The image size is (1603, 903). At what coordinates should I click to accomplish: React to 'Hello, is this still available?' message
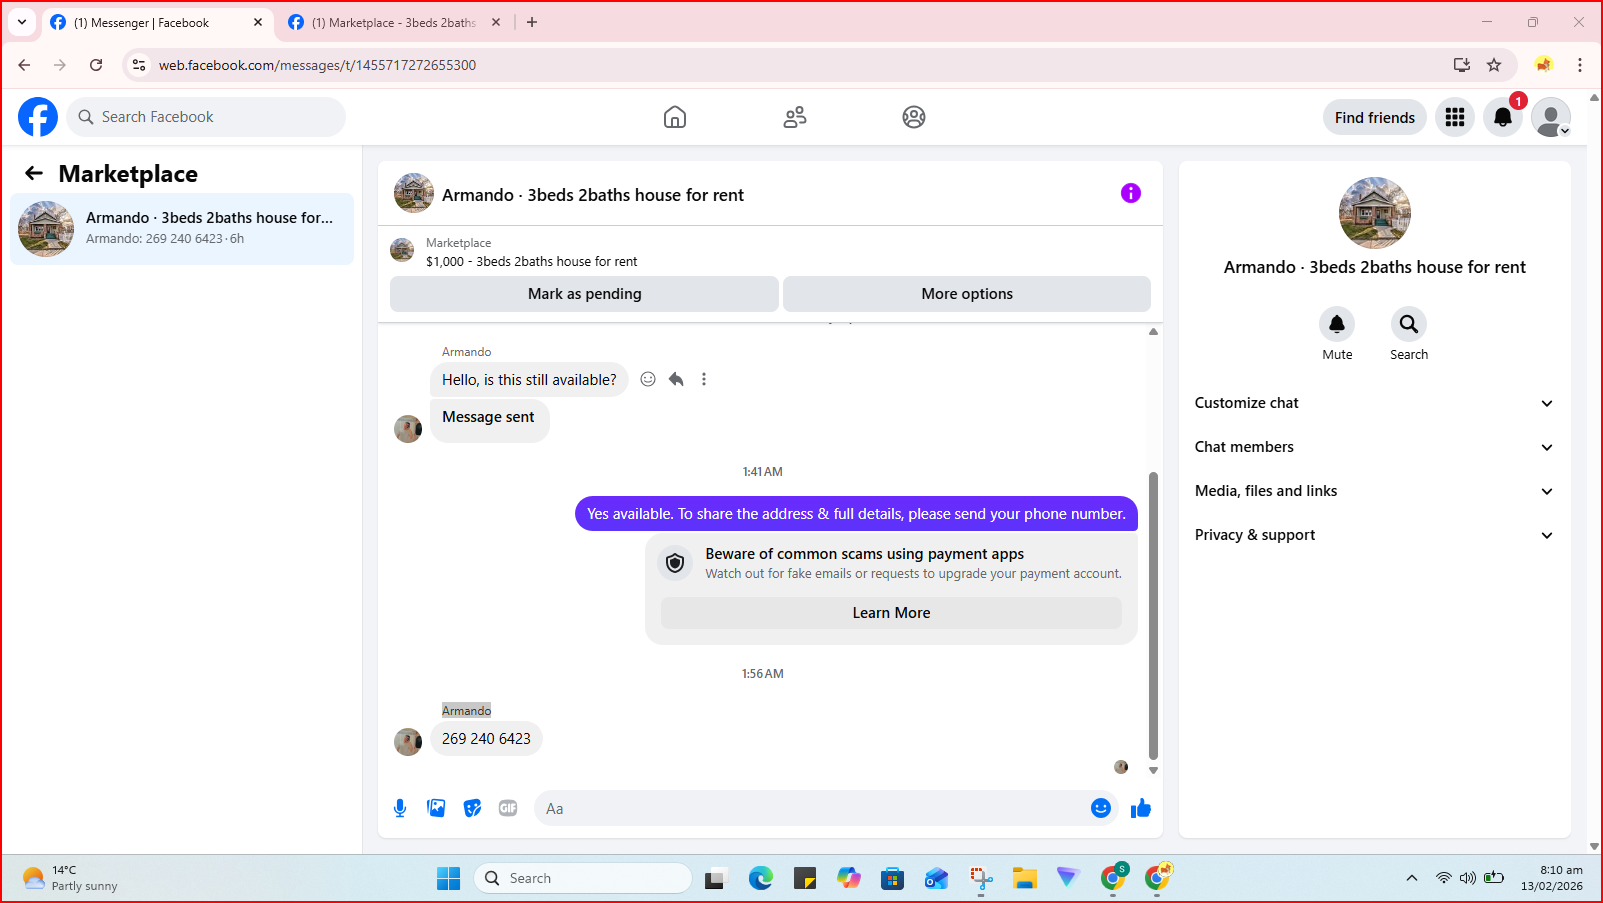tap(648, 379)
